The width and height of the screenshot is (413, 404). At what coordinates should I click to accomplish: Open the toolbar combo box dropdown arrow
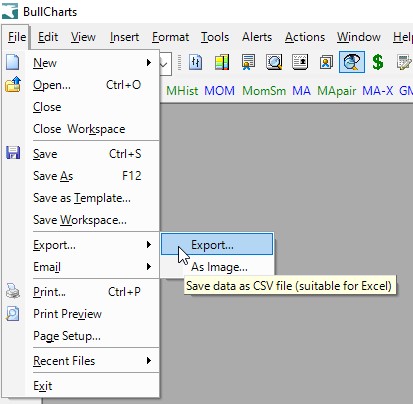(164, 63)
